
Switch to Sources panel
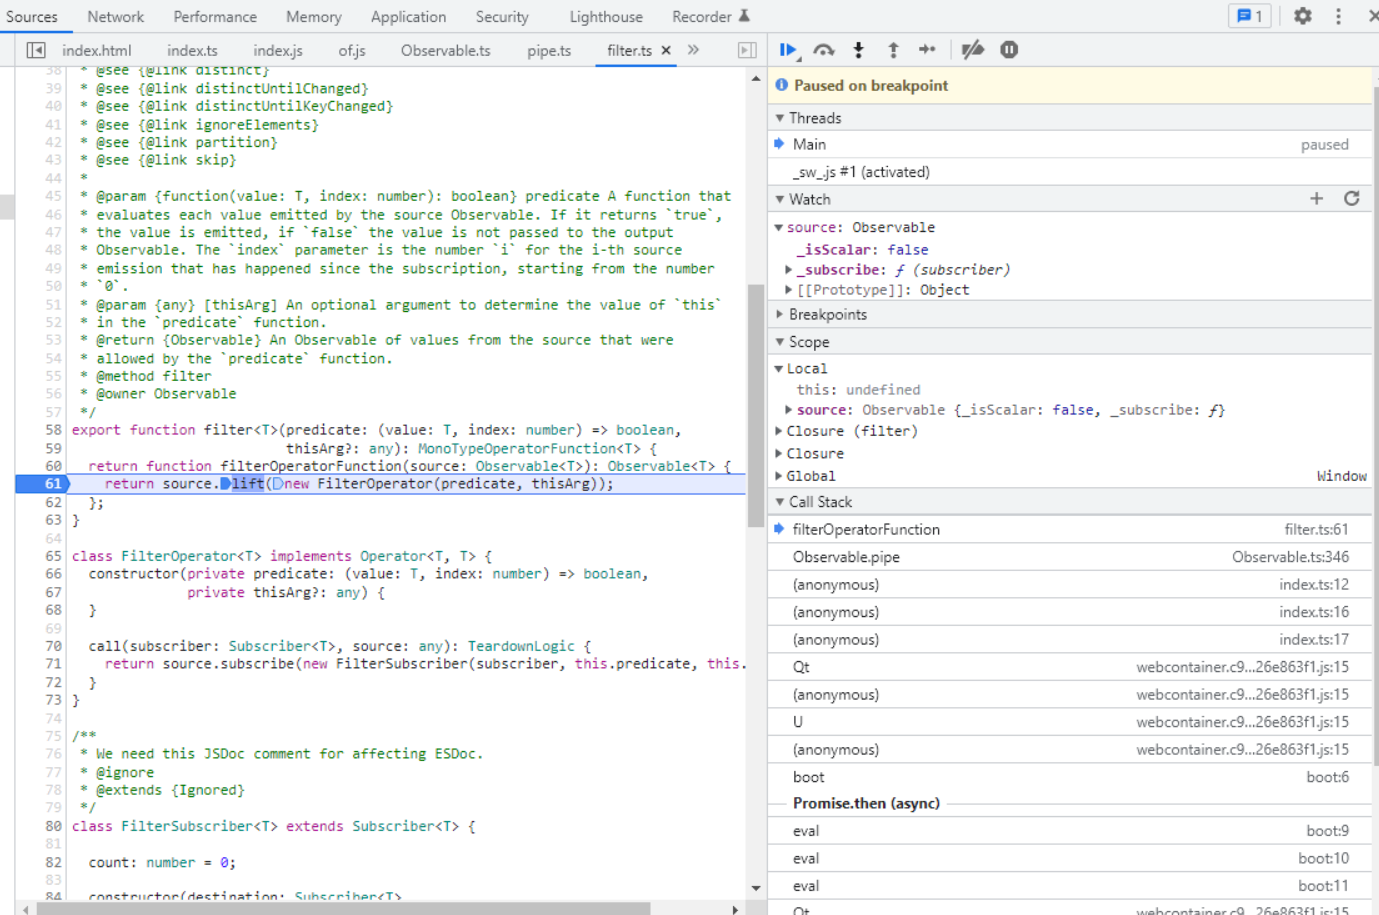[x=32, y=17]
